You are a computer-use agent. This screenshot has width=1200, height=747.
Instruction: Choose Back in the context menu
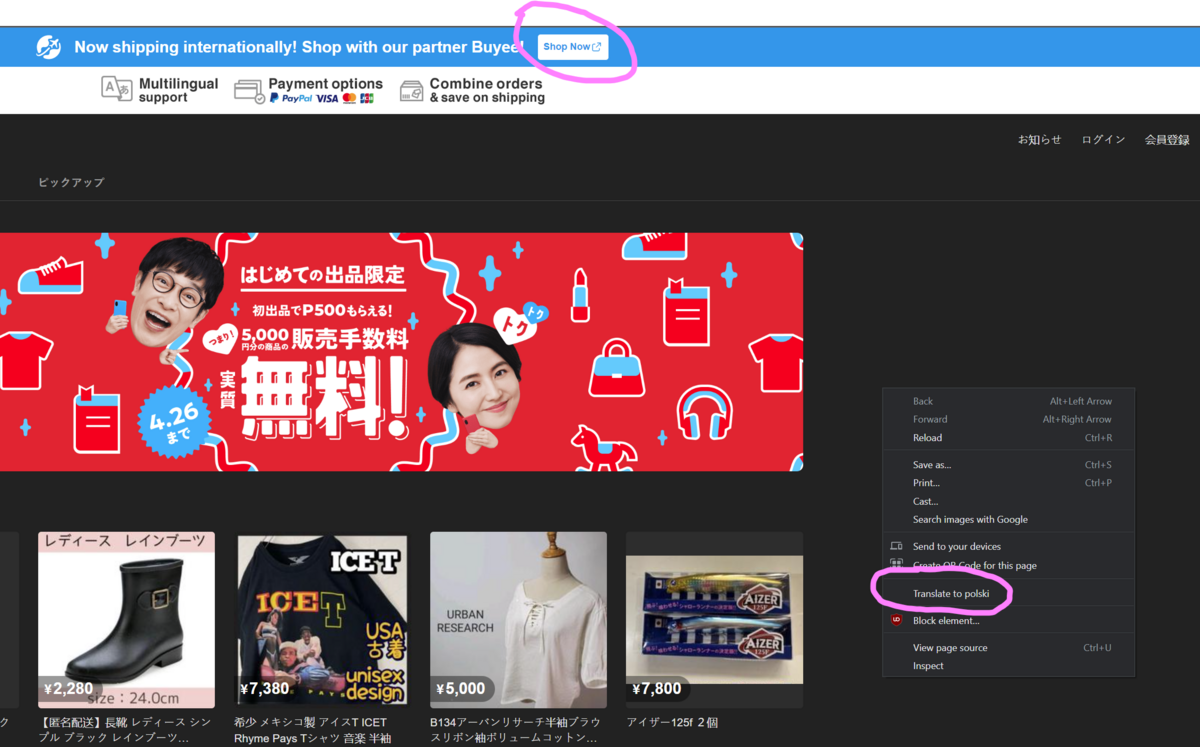point(1009,401)
